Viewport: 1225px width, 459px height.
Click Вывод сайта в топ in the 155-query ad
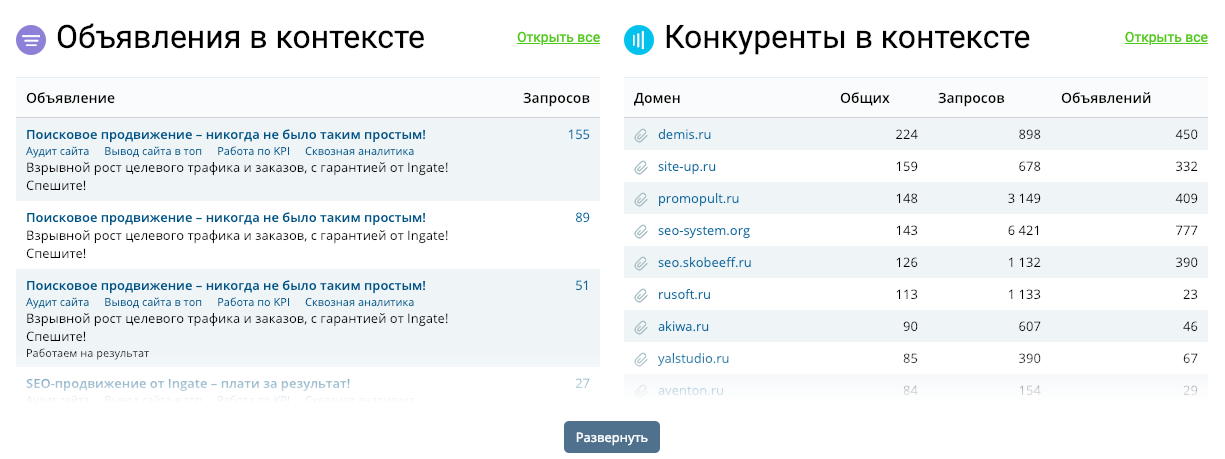[x=153, y=151]
